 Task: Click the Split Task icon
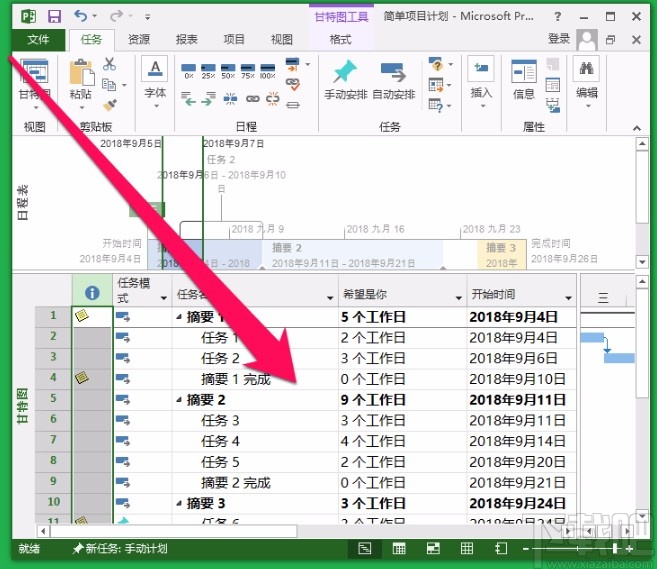pos(230,99)
